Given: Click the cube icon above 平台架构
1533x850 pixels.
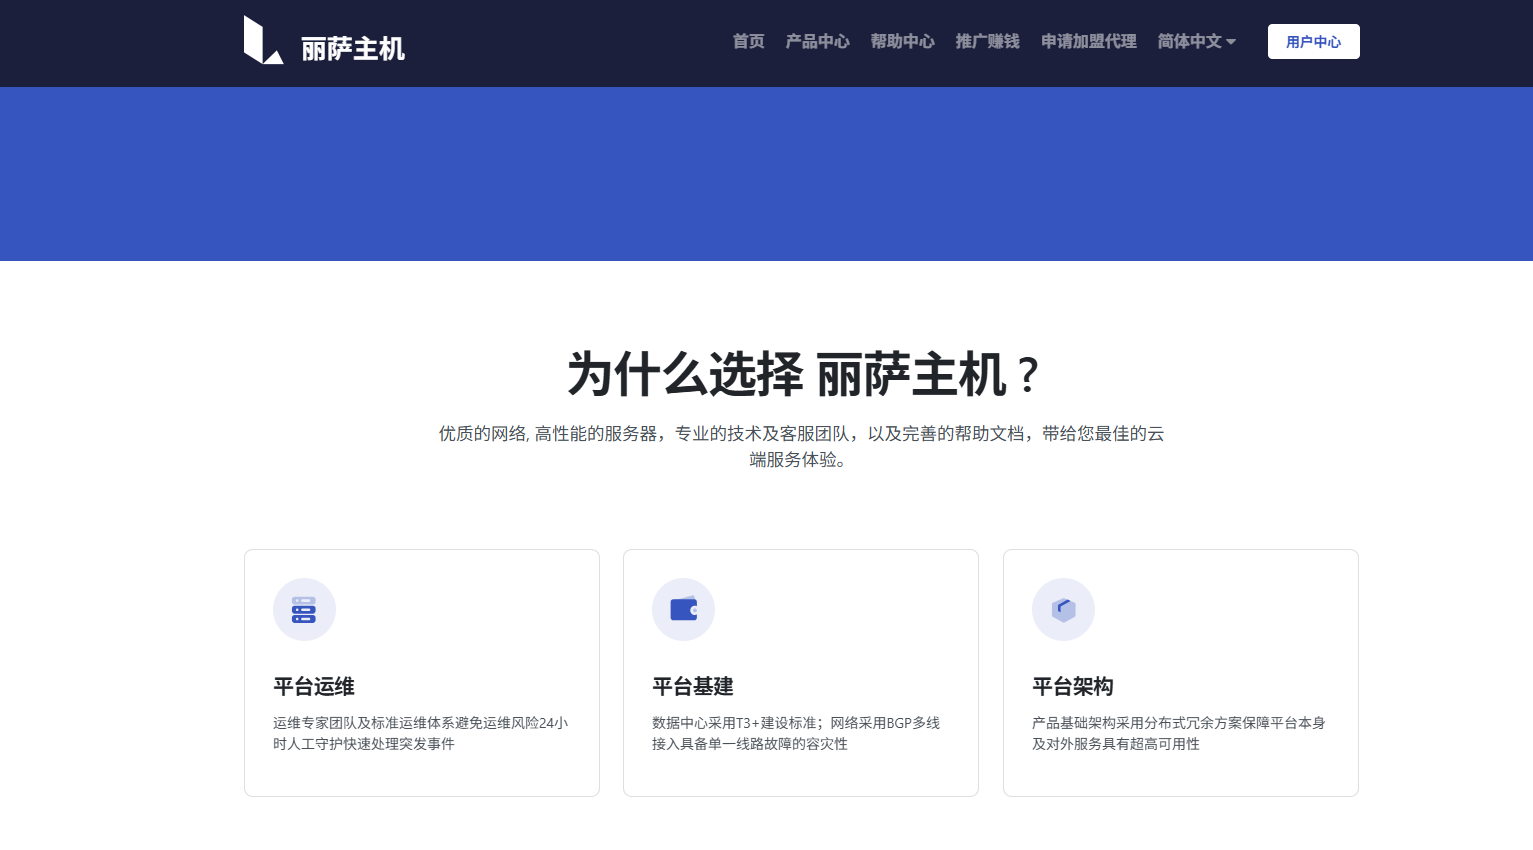Looking at the screenshot, I should (1063, 610).
